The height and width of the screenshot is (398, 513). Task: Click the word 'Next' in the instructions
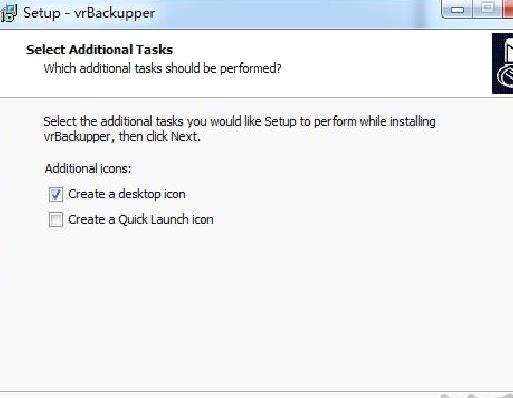pos(184,137)
